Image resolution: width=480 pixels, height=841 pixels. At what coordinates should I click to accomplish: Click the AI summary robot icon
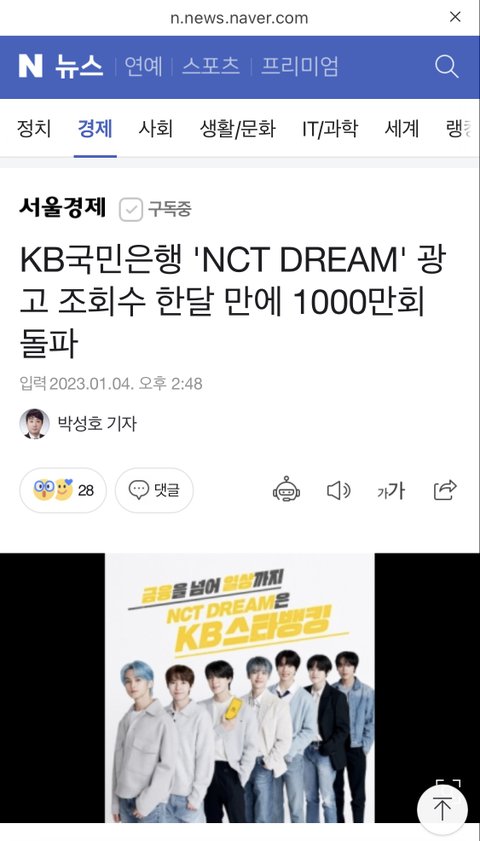coord(286,490)
